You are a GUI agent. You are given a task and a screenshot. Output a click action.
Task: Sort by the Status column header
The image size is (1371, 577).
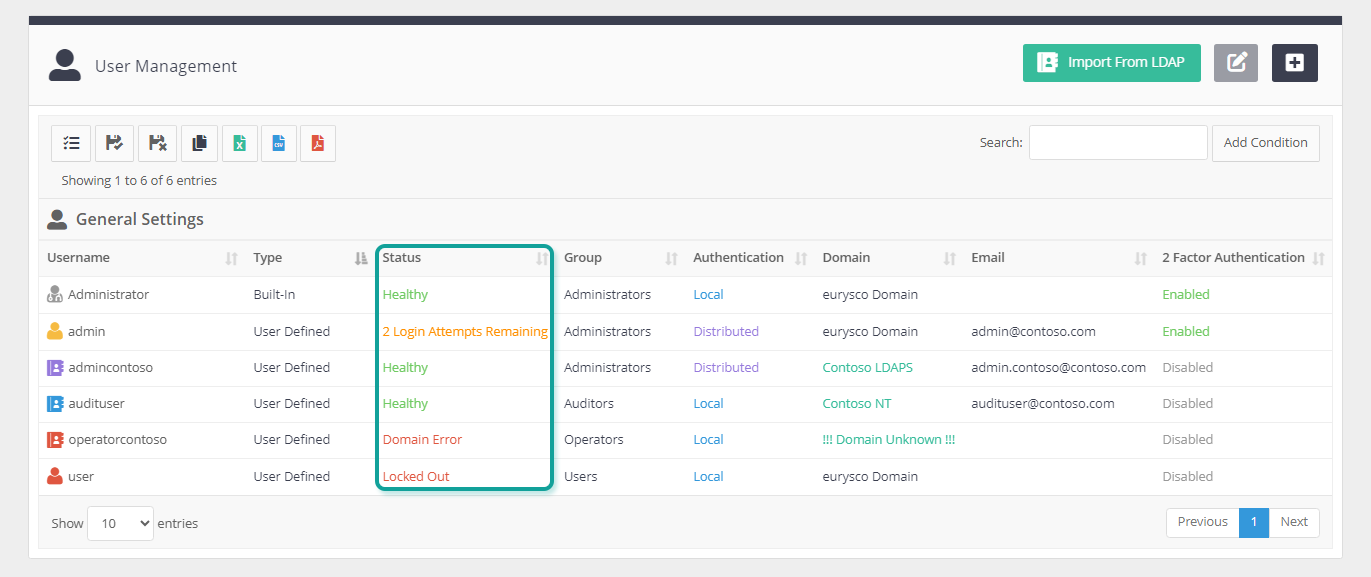[465, 258]
